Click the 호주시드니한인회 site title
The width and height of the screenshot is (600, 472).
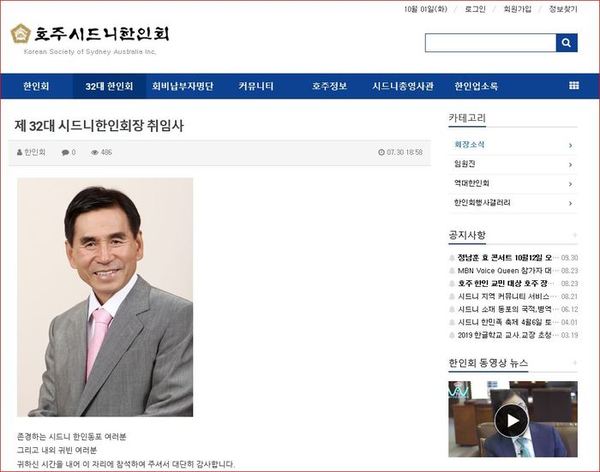pyautogui.click(x=102, y=34)
